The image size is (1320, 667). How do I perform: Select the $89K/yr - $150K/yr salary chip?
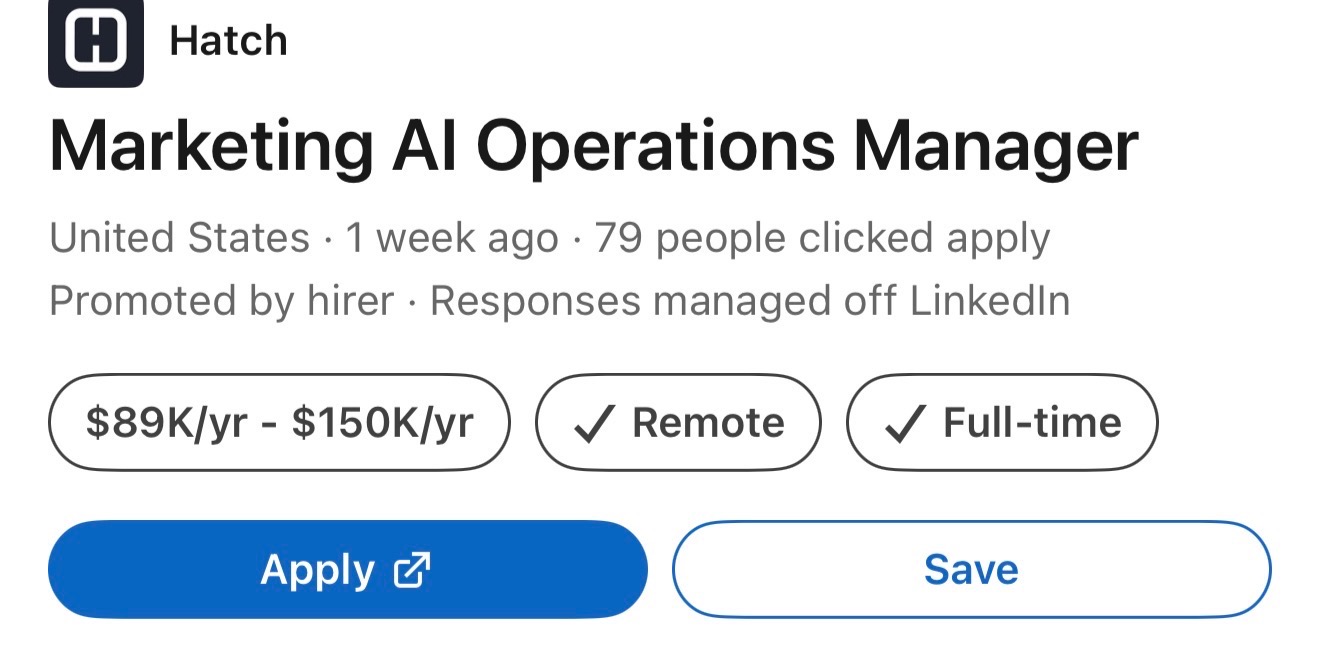coord(279,423)
